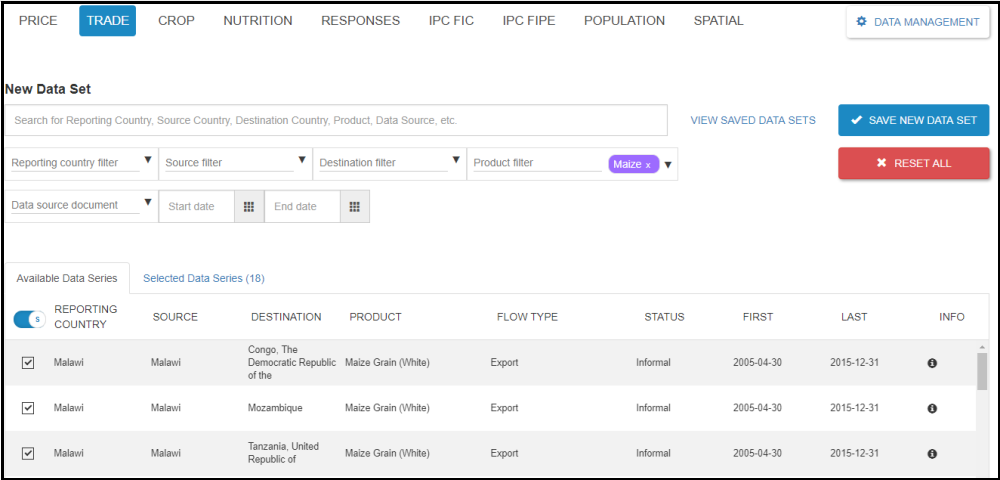Open the Data source document dropdown
The height and width of the screenshot is (480, 1000).
pos(148,202)
